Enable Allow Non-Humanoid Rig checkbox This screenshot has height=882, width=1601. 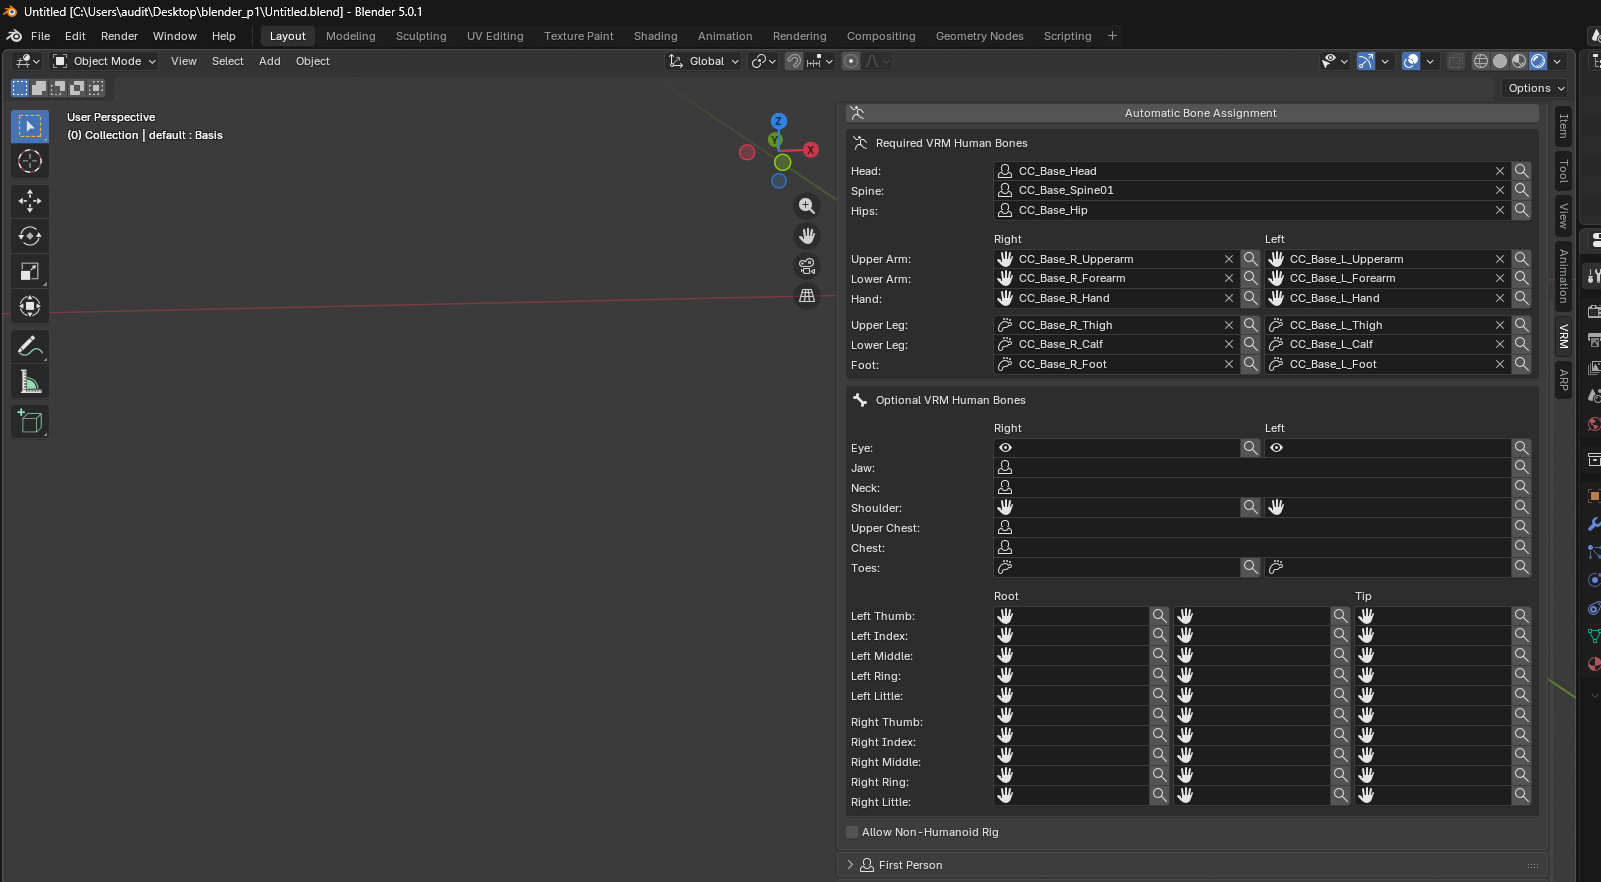pos(852,832)
